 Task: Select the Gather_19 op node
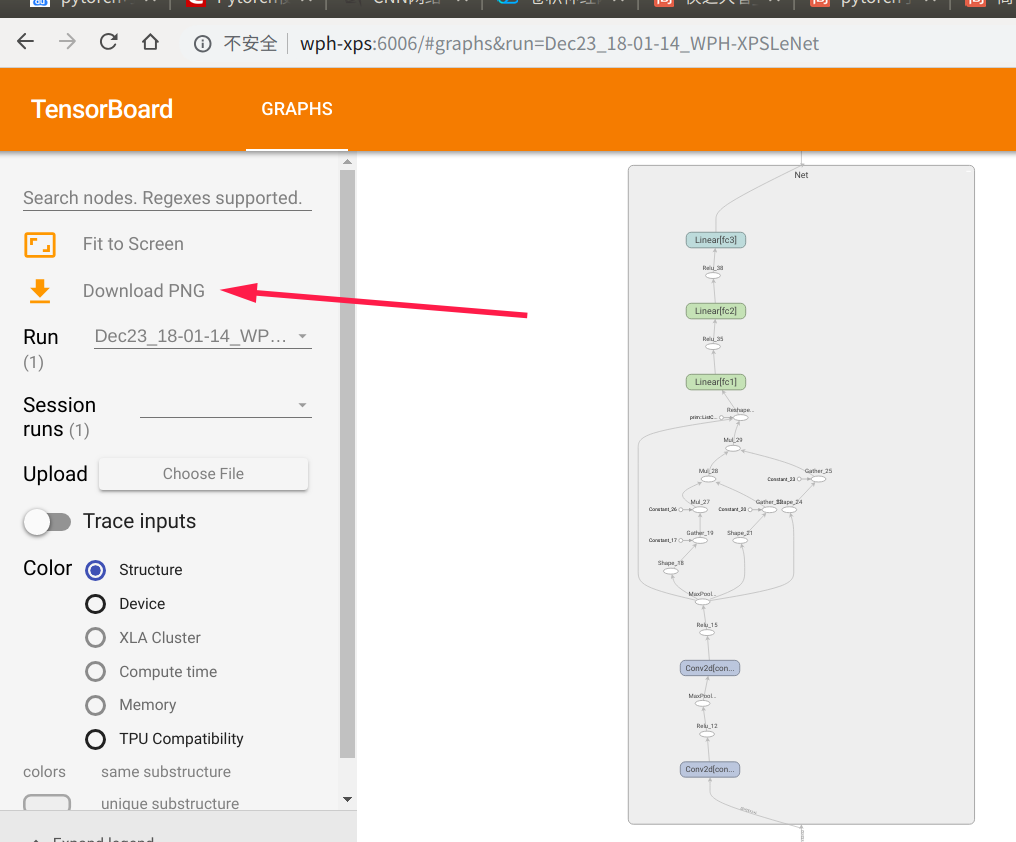coord(700,541)
